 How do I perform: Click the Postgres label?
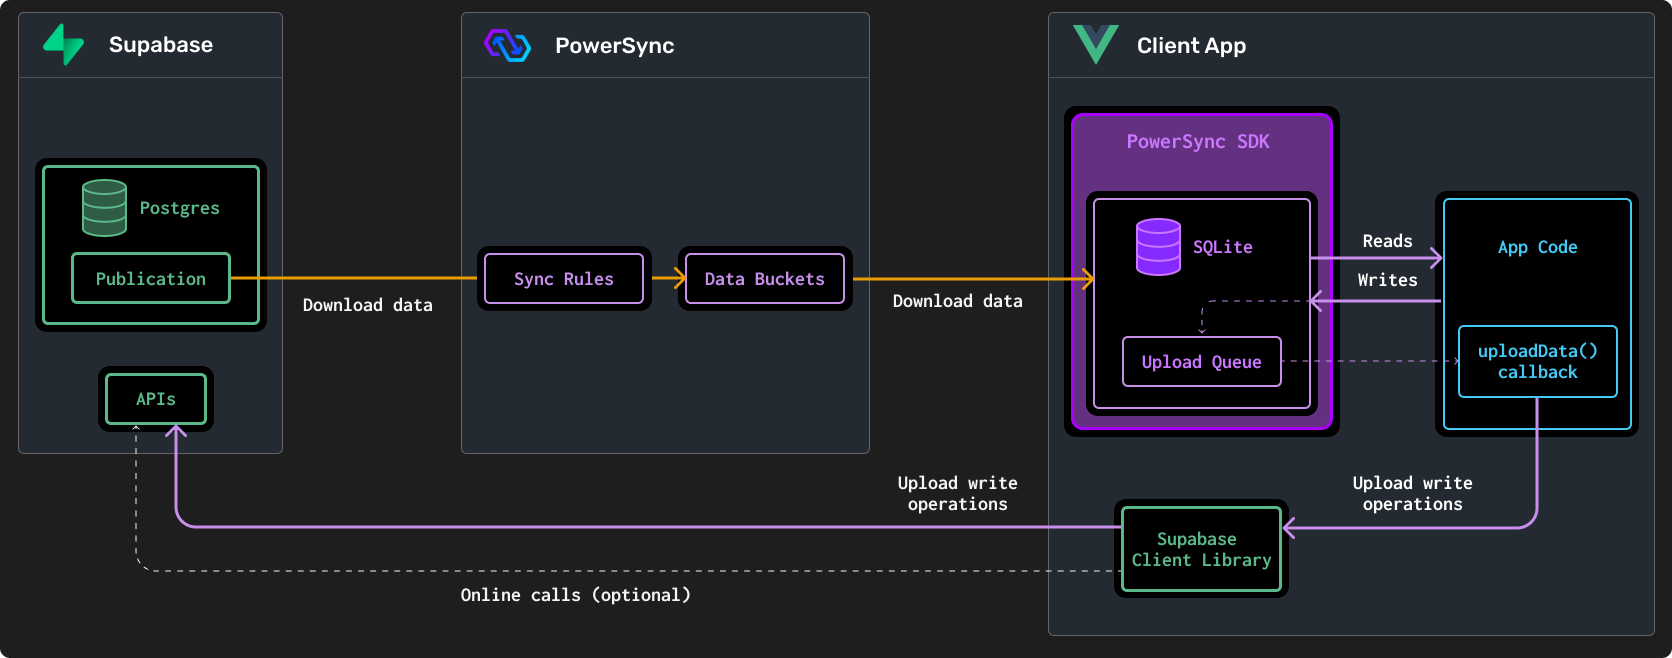click(x=180, y=208)
